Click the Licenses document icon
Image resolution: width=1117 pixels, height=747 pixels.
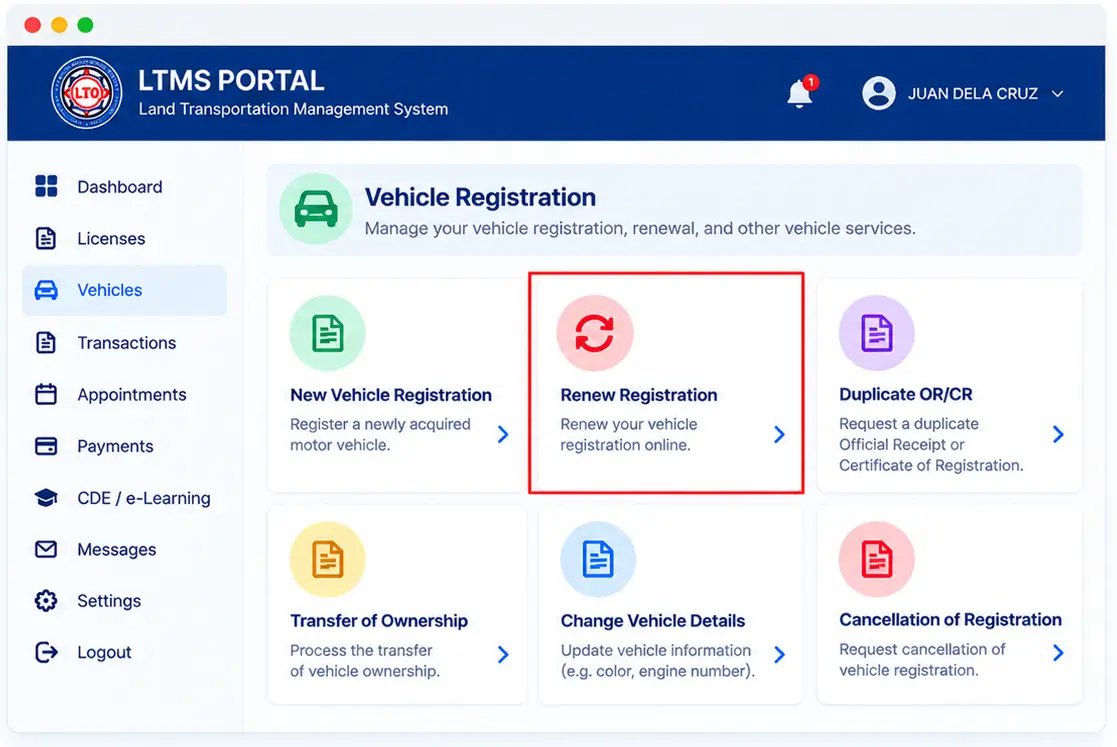[x=46, y=238]
